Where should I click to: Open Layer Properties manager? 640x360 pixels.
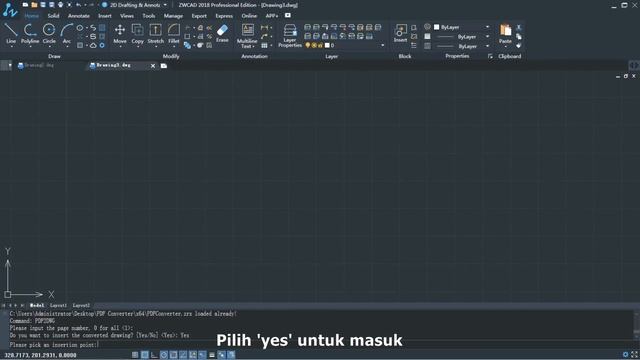tap(290, 36)
